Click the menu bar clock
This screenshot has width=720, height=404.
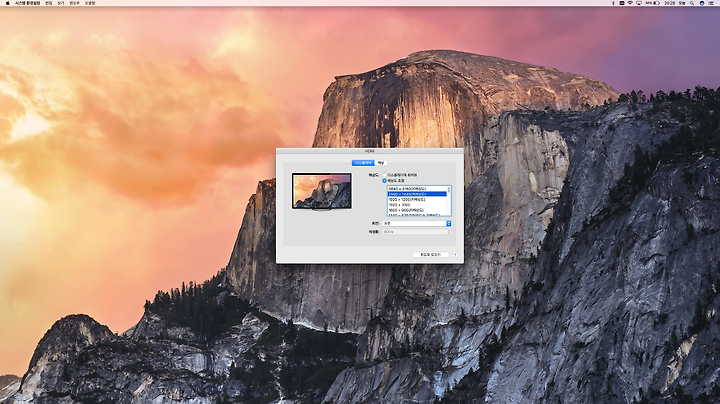[x=675, y=3]
